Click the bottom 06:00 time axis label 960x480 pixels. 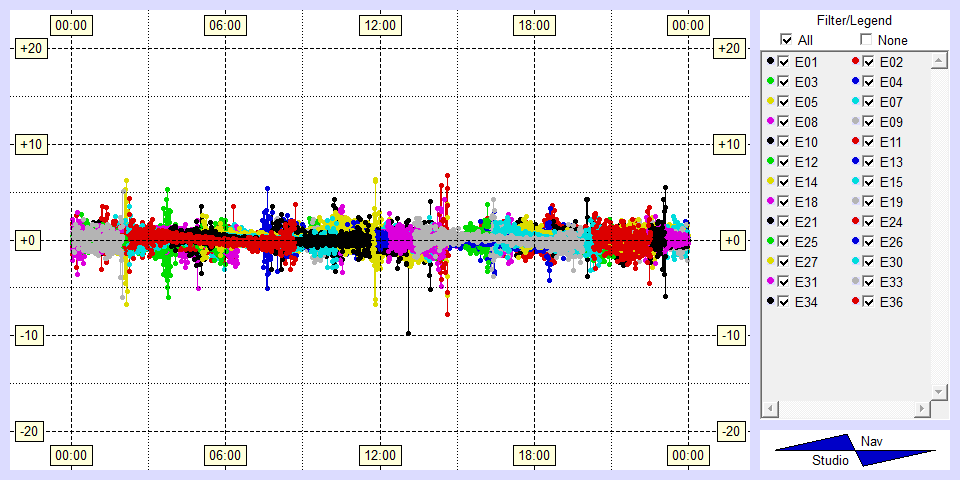pyautogui.click(x=224, y=456)
